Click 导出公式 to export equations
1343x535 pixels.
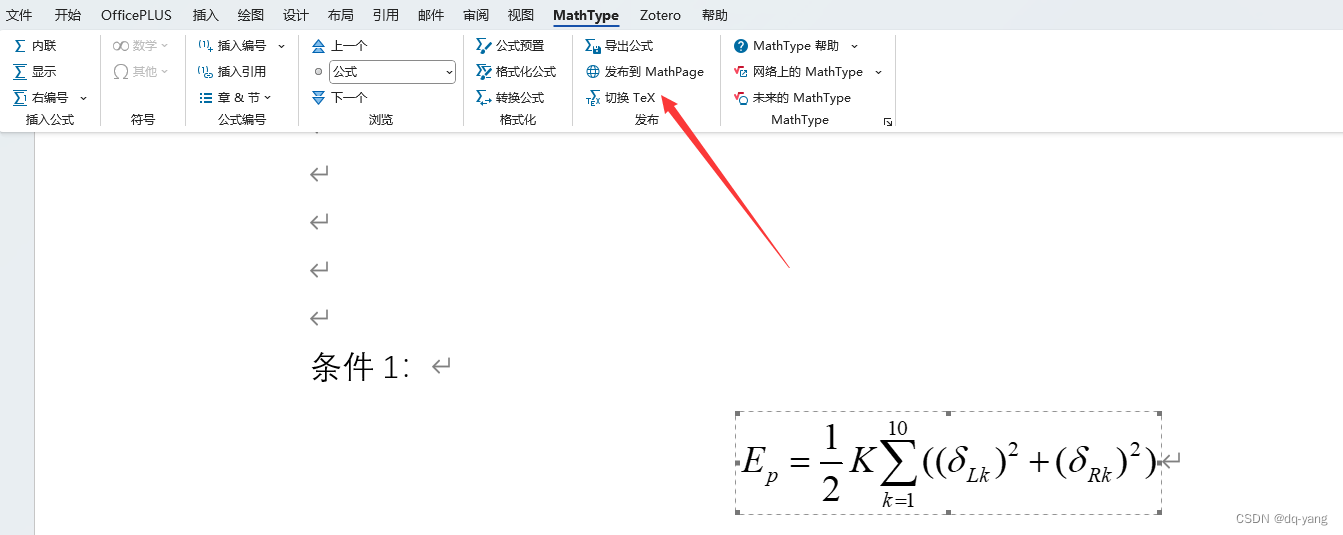[x=619, y=46]
